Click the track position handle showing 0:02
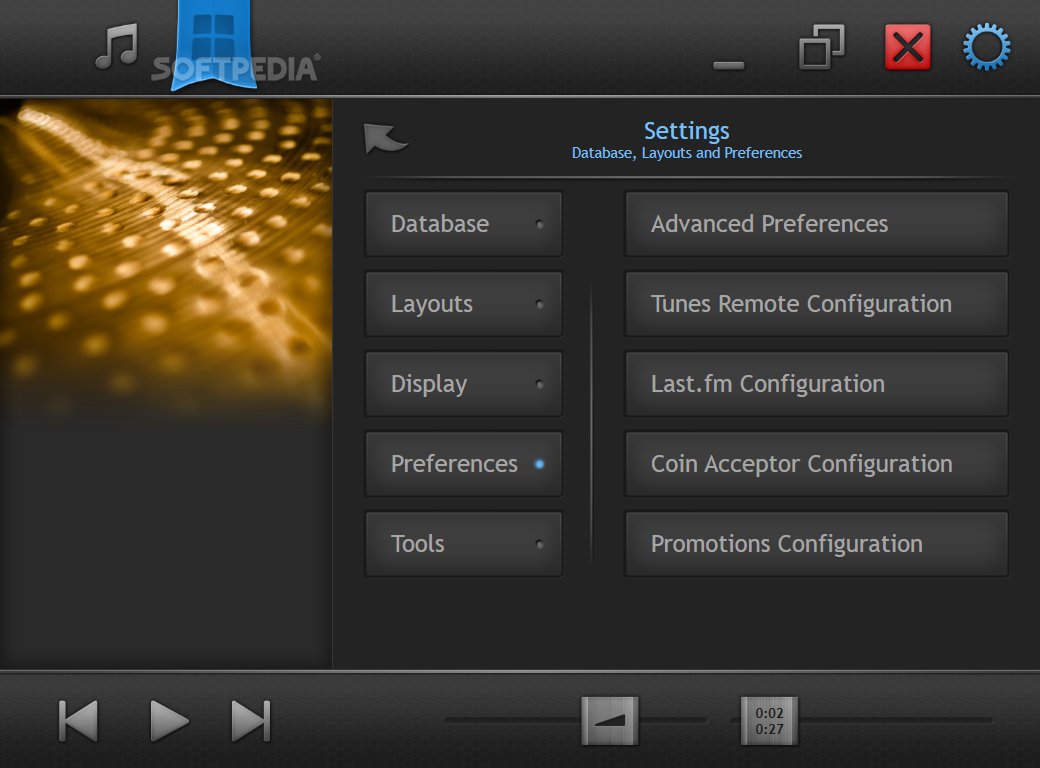Viewport: 1040px width, 768px height. click(x=769, y=720)
